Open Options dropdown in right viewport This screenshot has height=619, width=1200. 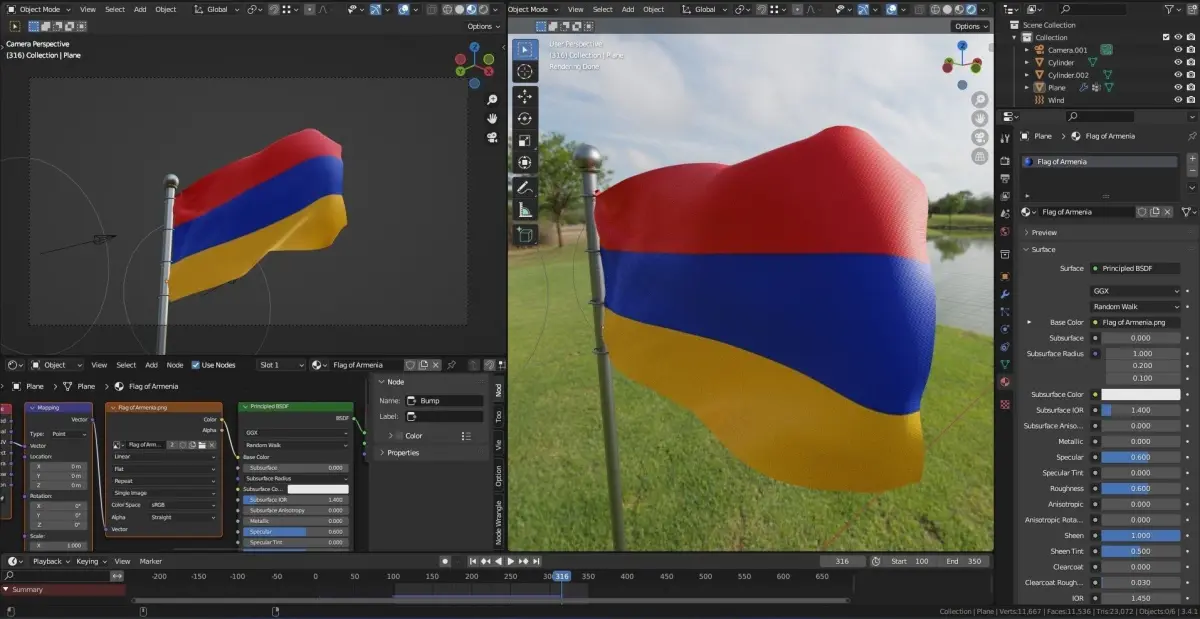969,26
